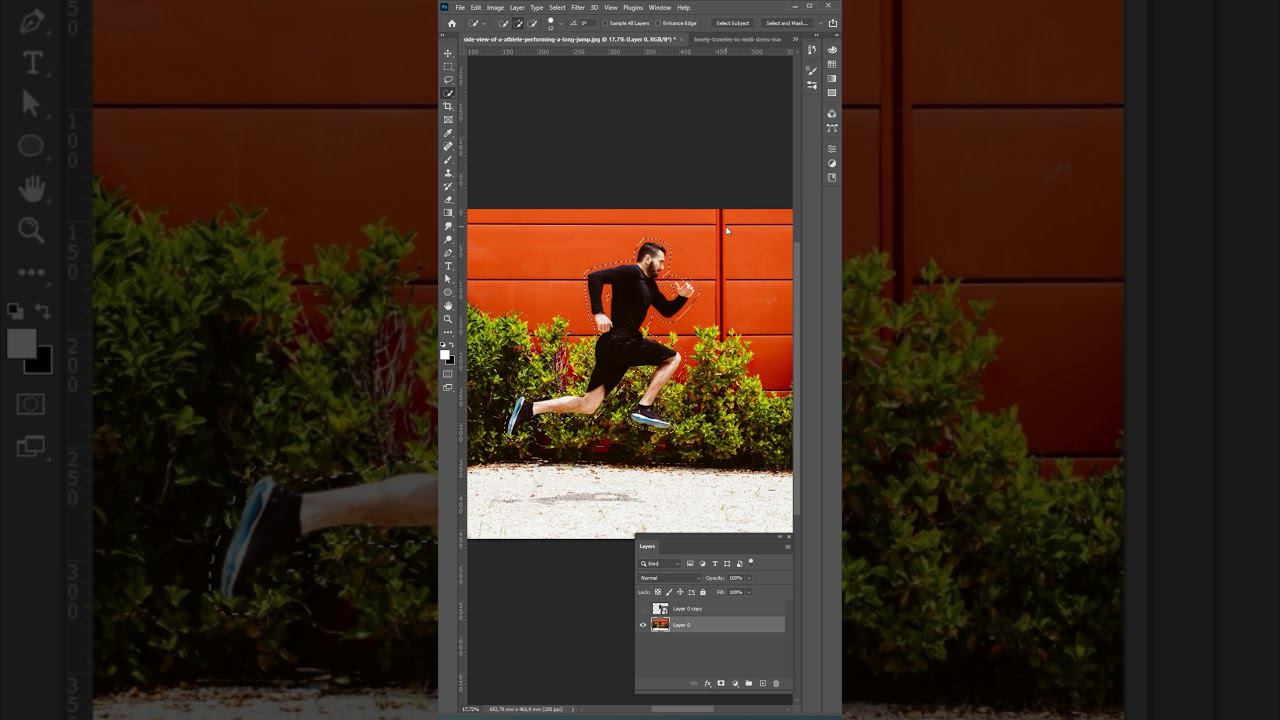Toggle Lock image pixels
Screen dimensions: 1280x720
pyautogui.click(x=669, y=592)
